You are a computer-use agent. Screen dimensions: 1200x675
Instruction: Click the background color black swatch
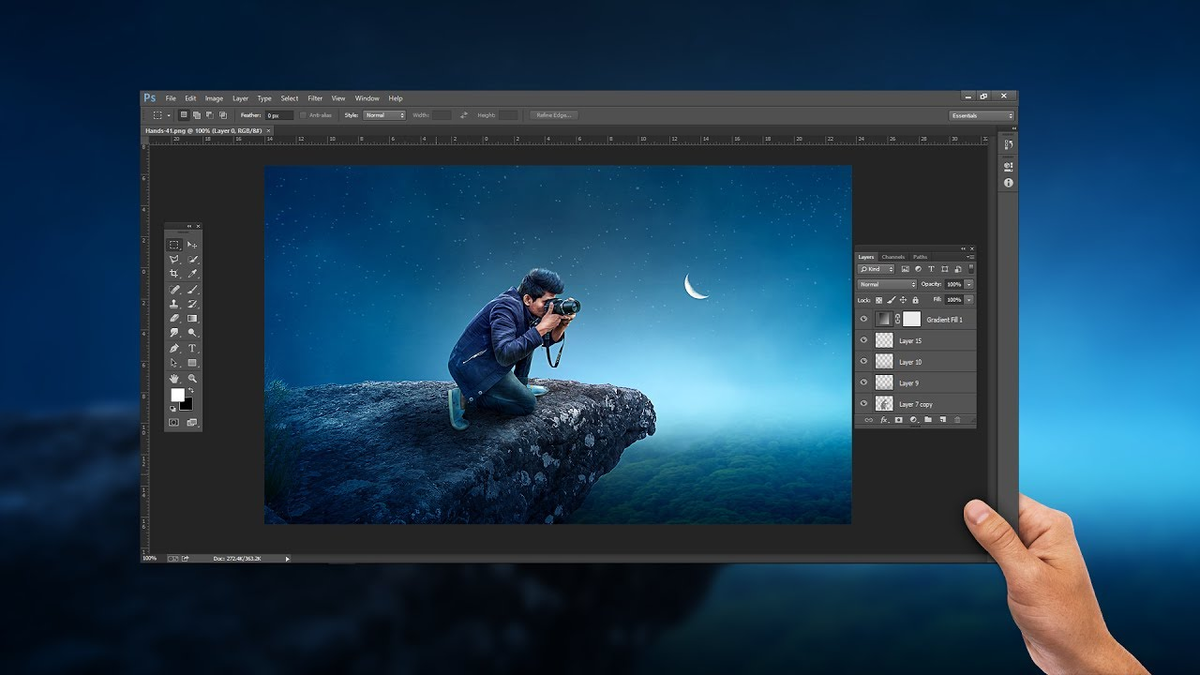click(x=187, y=405)
